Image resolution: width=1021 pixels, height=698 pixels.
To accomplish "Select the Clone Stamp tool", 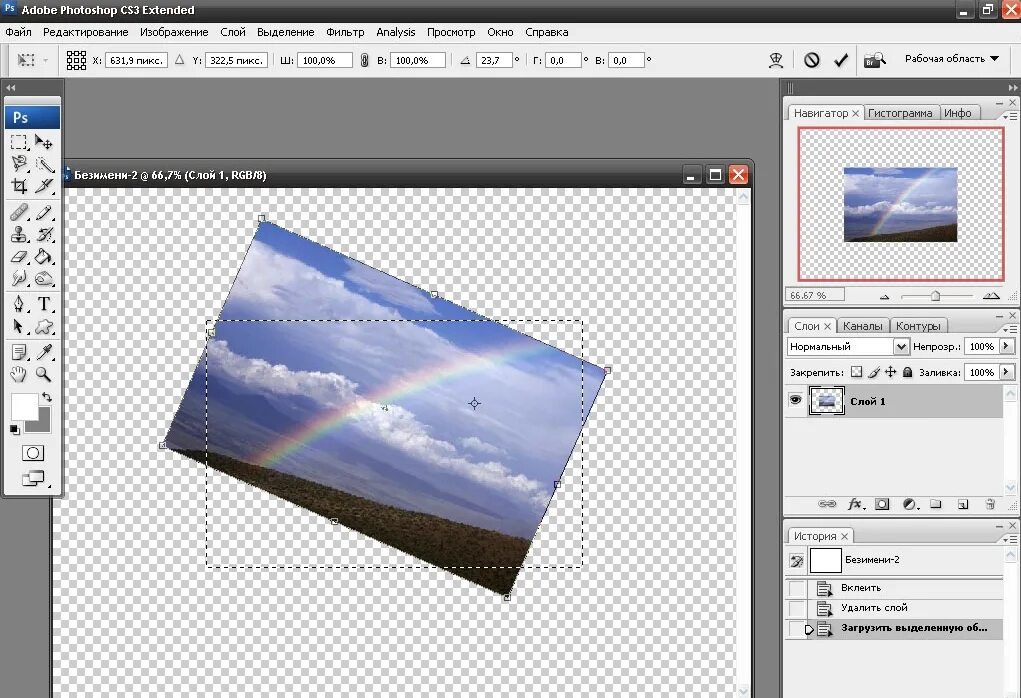I will (19, 234).
